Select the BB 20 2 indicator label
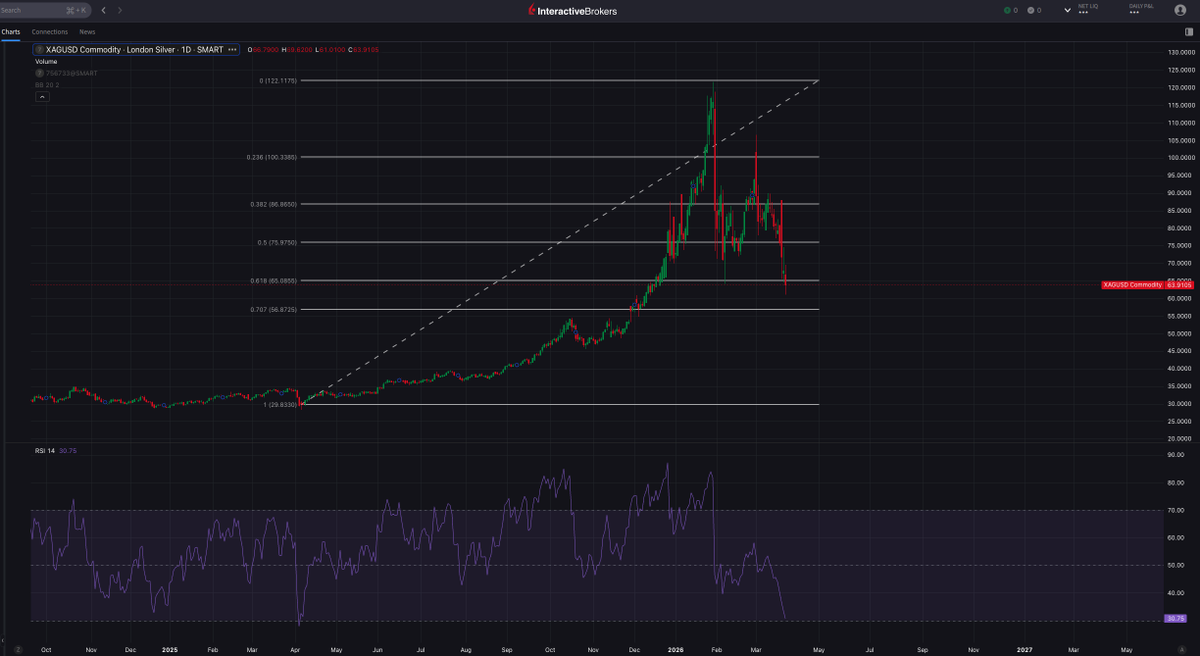This screenshot has height=656, width=1200. (x=46, y=85)
